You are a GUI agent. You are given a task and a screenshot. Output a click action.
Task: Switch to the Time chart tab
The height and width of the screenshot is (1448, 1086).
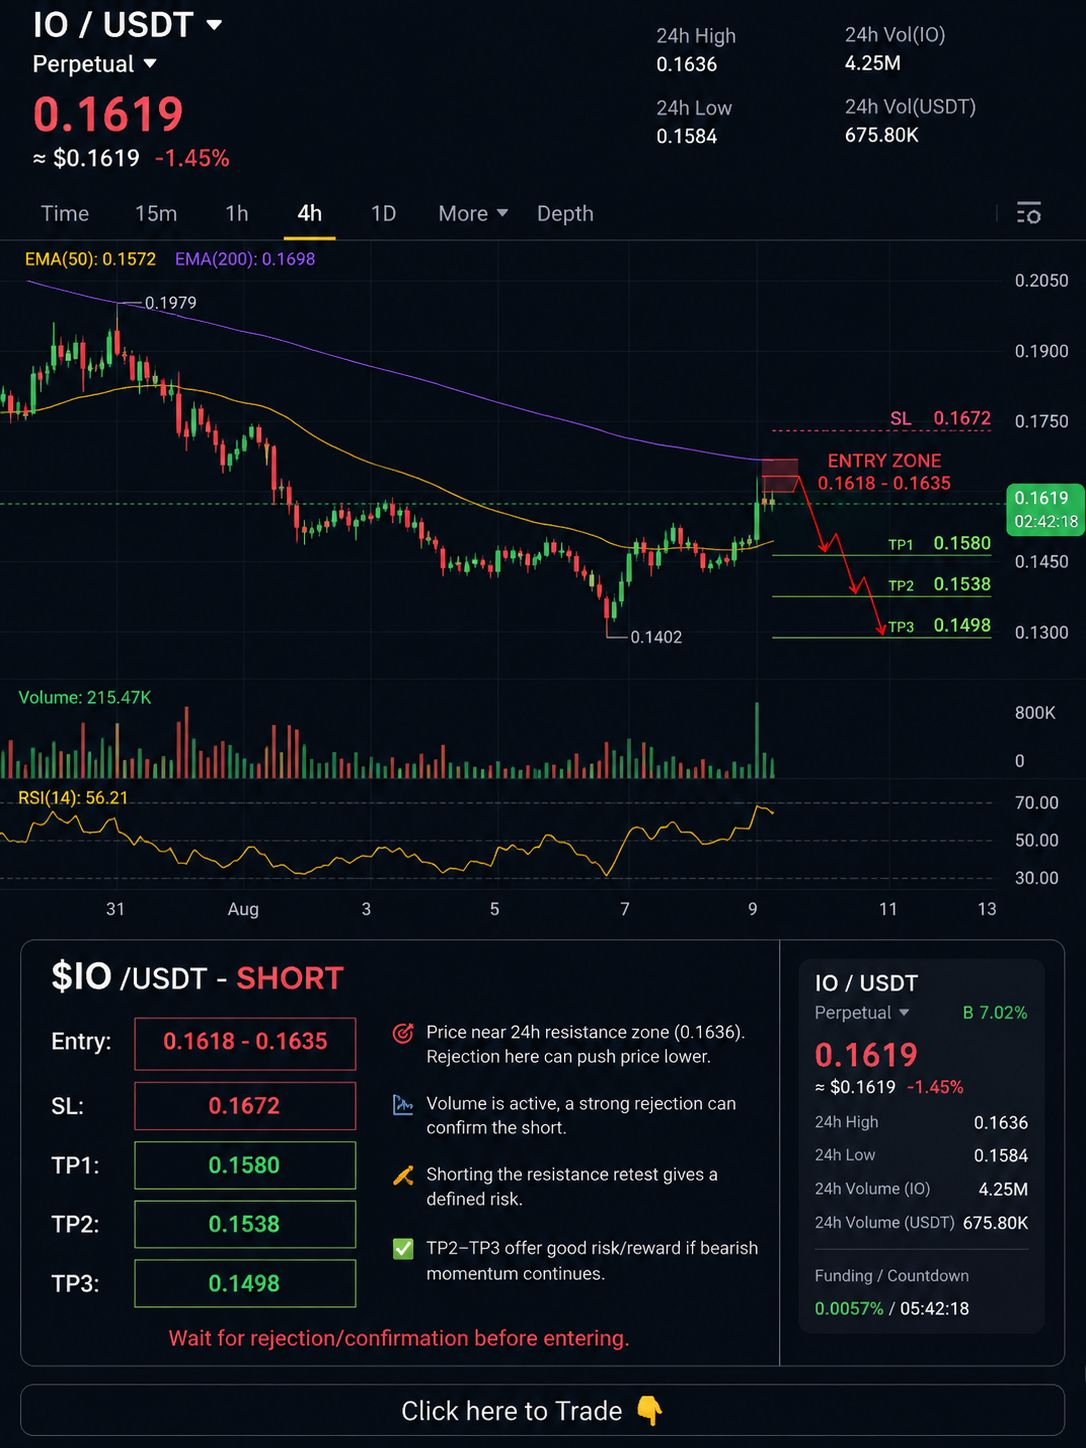point(65,213)
